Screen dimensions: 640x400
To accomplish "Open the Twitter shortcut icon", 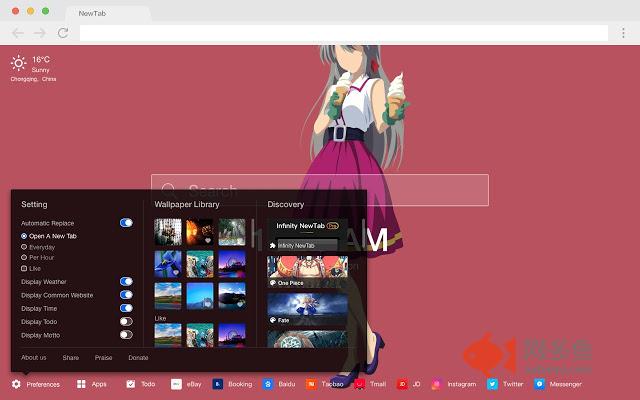I will [x=493, y=384].
